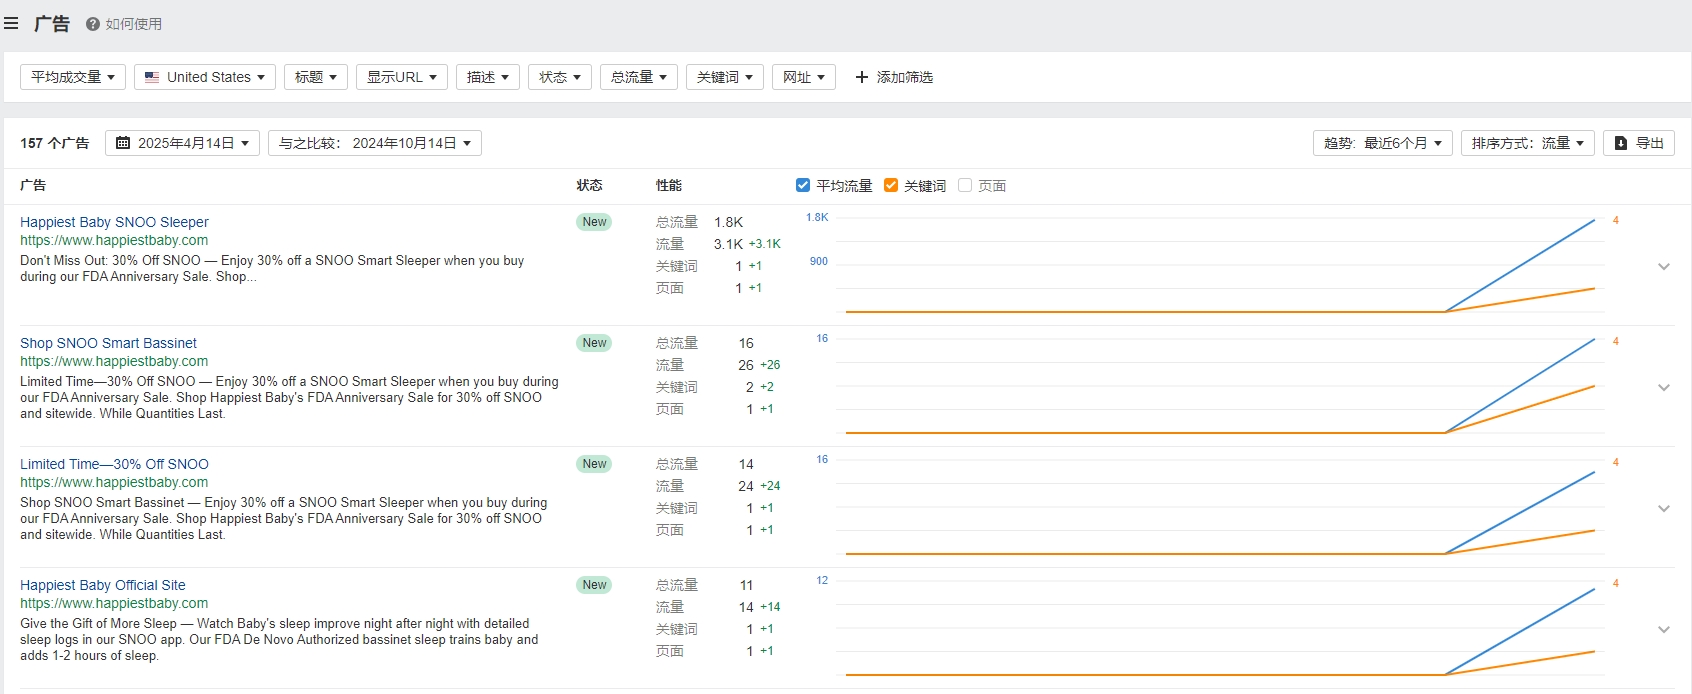The height and width of the screenshot is (694, 1692).
Task: Expand the Happiest Baby SNOO Sleeper row
Action: click(x=1664, y=266)
